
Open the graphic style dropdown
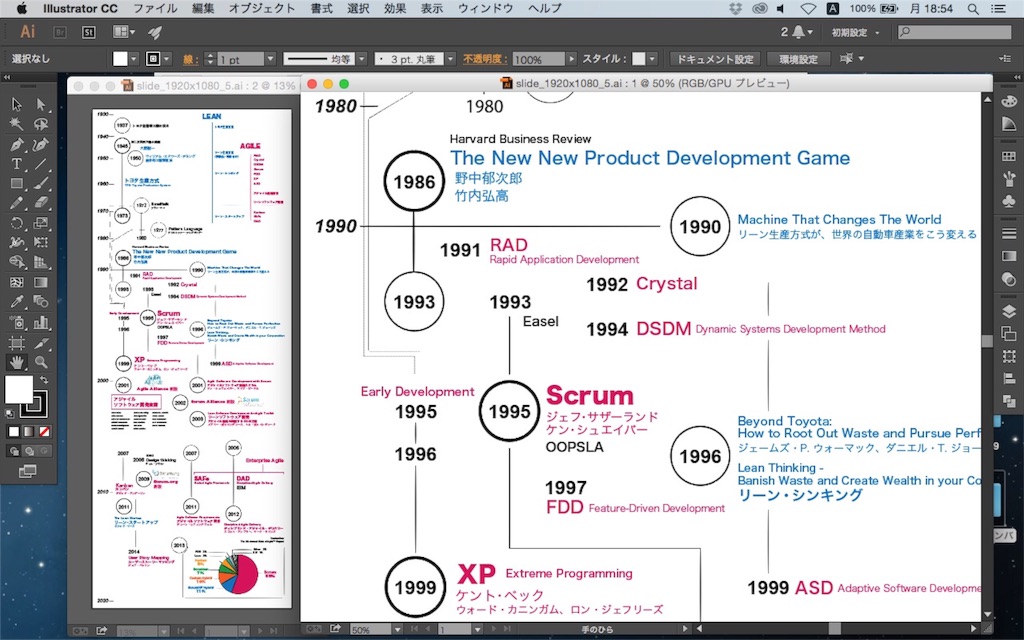click(x=652, y=59)
